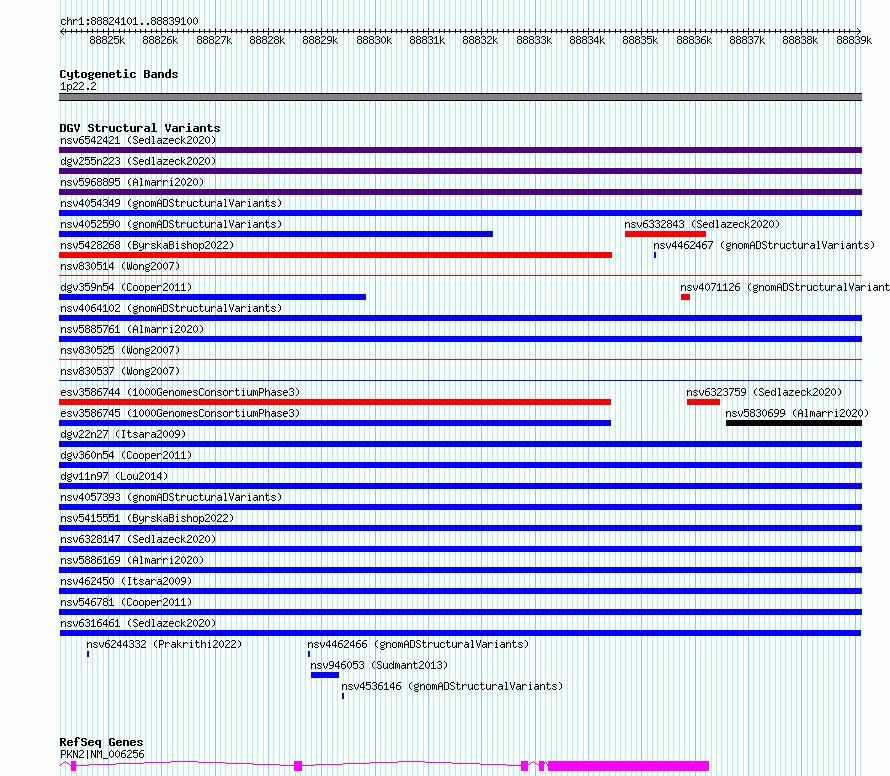Screen dimensions: 890x776
Task: Click the nsv5415551 (ByrskaBishop2022) label
Action: (147, 518)
